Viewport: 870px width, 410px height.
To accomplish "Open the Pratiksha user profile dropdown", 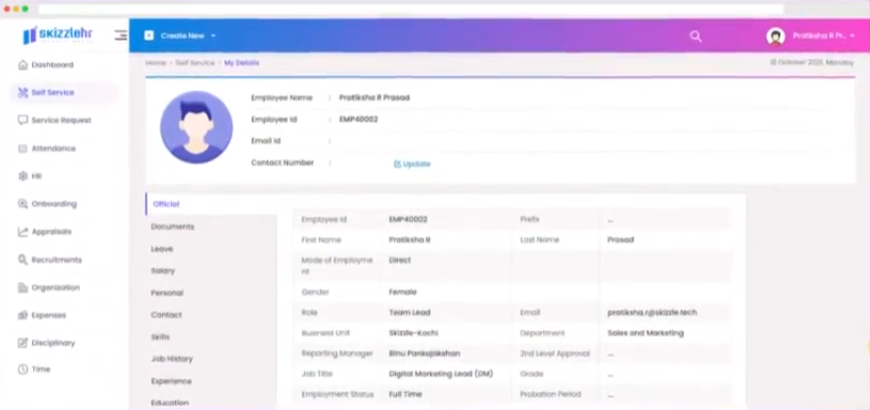I will (811, 36).
